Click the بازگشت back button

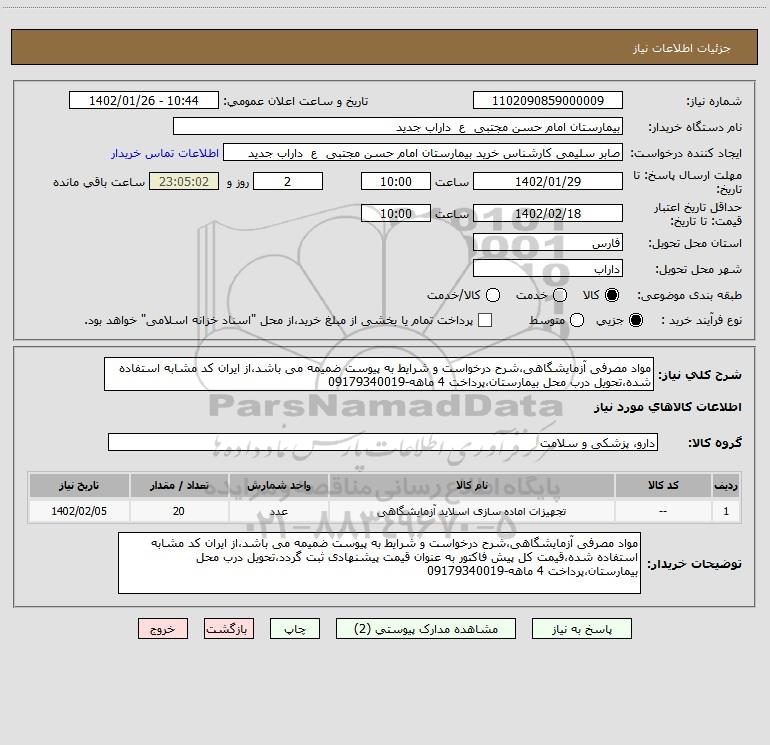click(229, 629)
